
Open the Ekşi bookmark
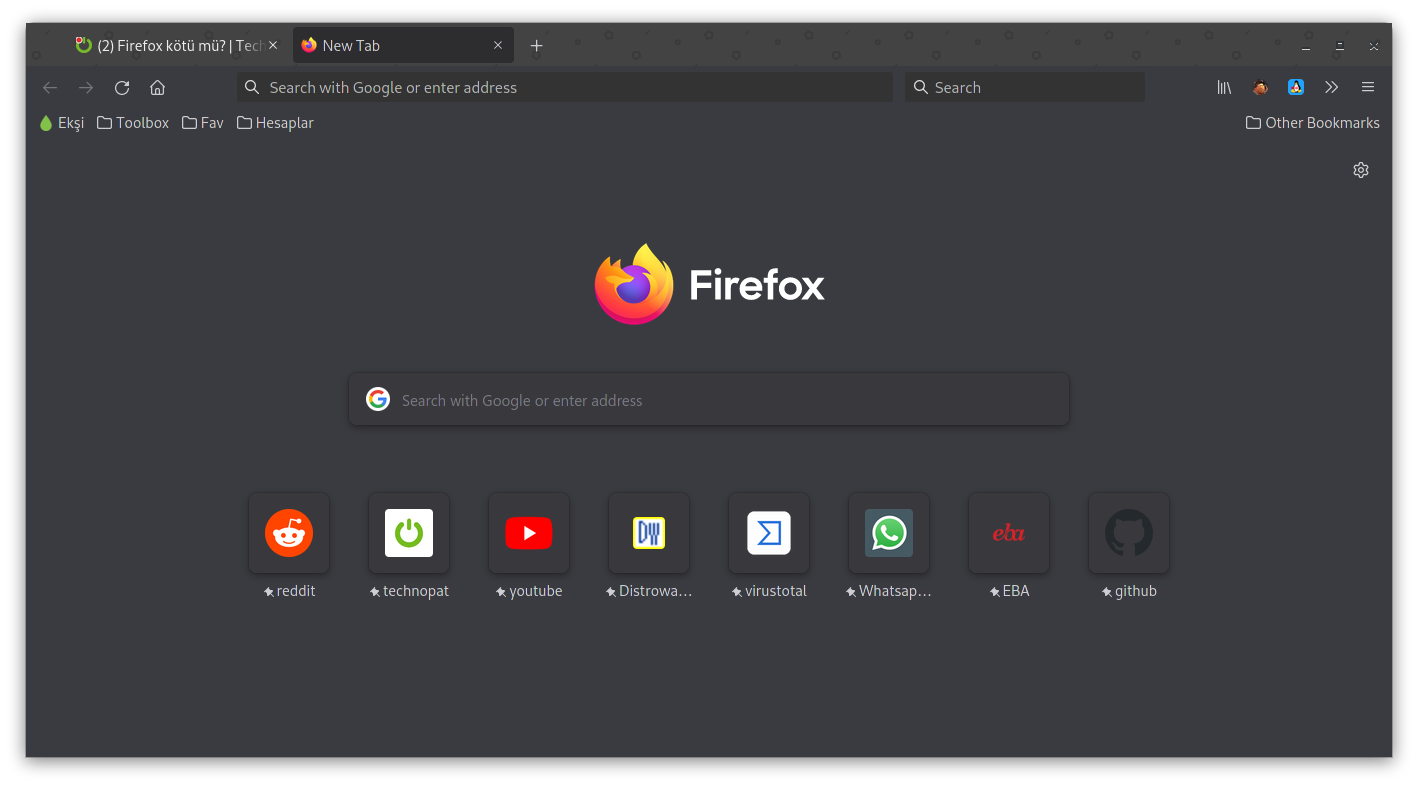click(x=61, y=123)
